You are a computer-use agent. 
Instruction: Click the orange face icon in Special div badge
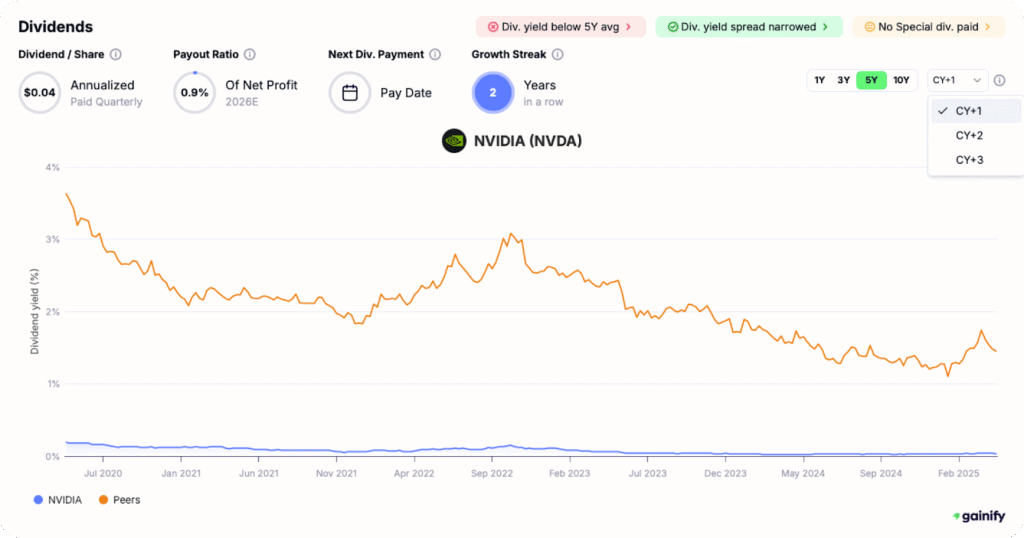870,27
